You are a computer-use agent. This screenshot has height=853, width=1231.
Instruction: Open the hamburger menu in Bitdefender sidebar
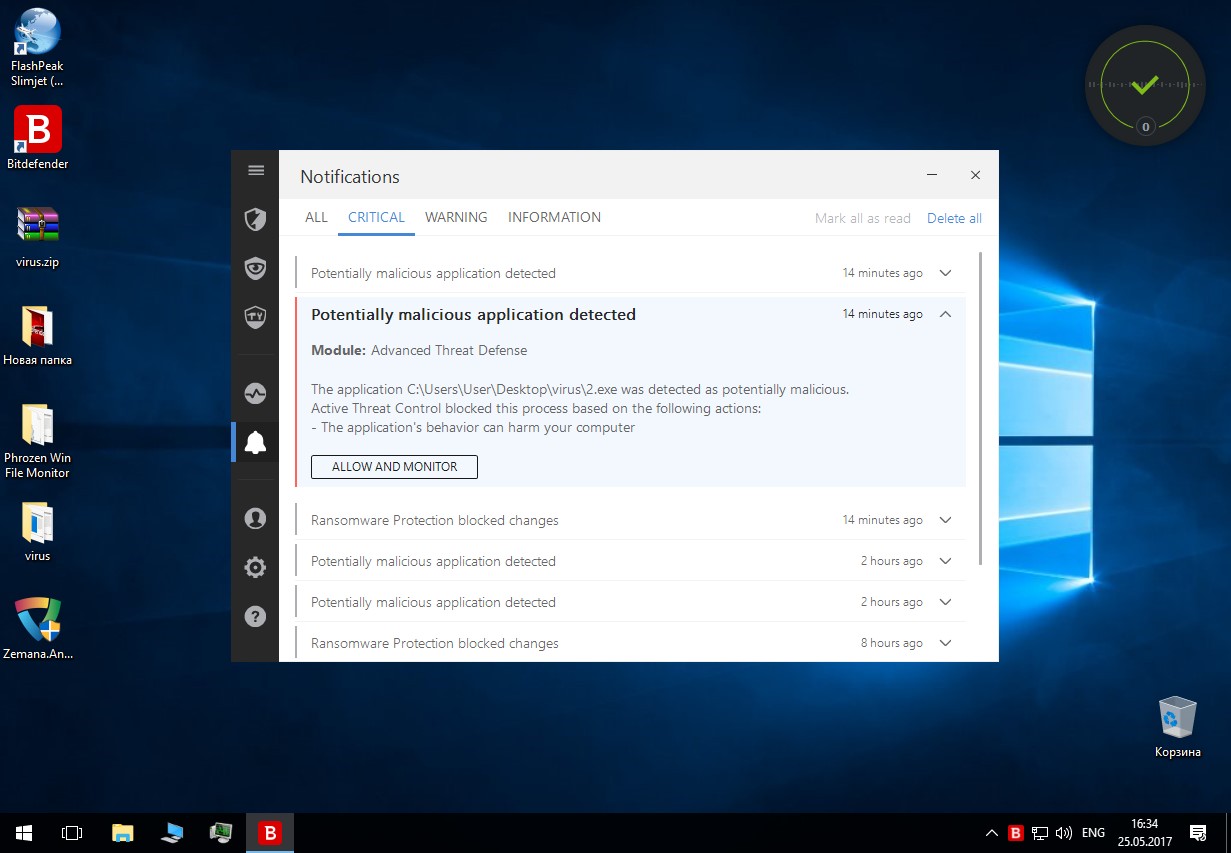pos(256,171)
